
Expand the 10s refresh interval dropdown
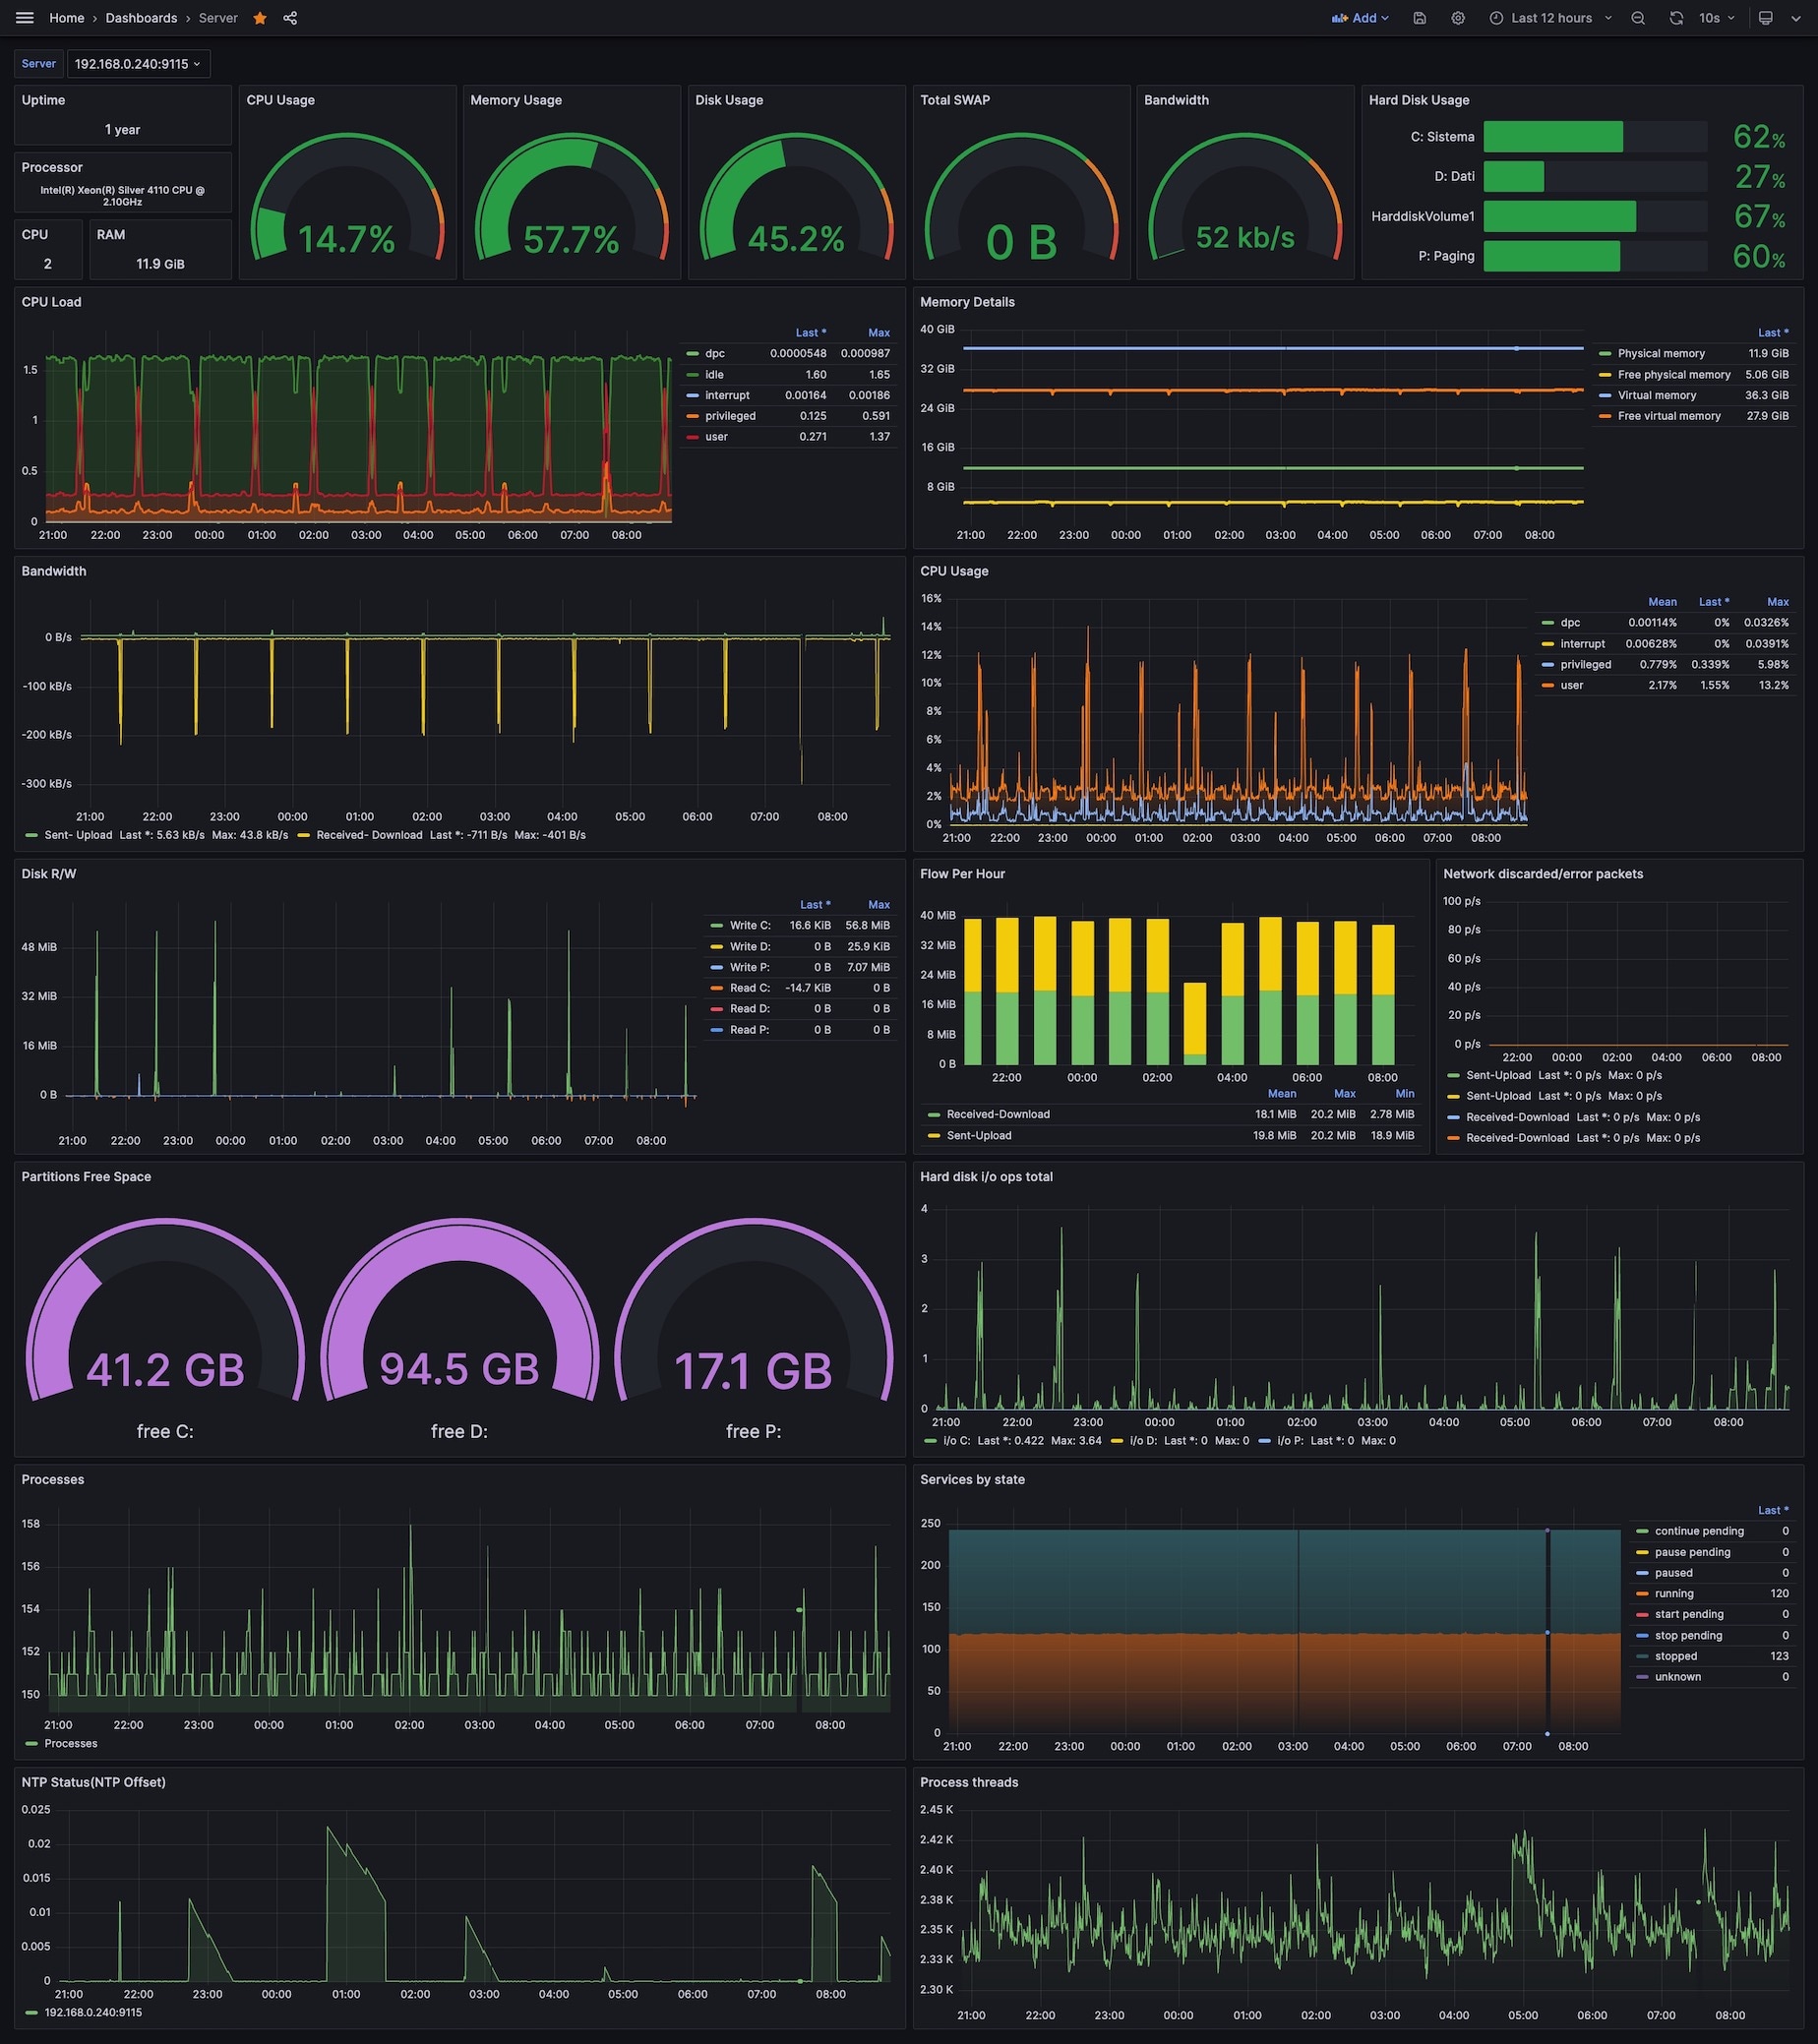(1718, 18)
